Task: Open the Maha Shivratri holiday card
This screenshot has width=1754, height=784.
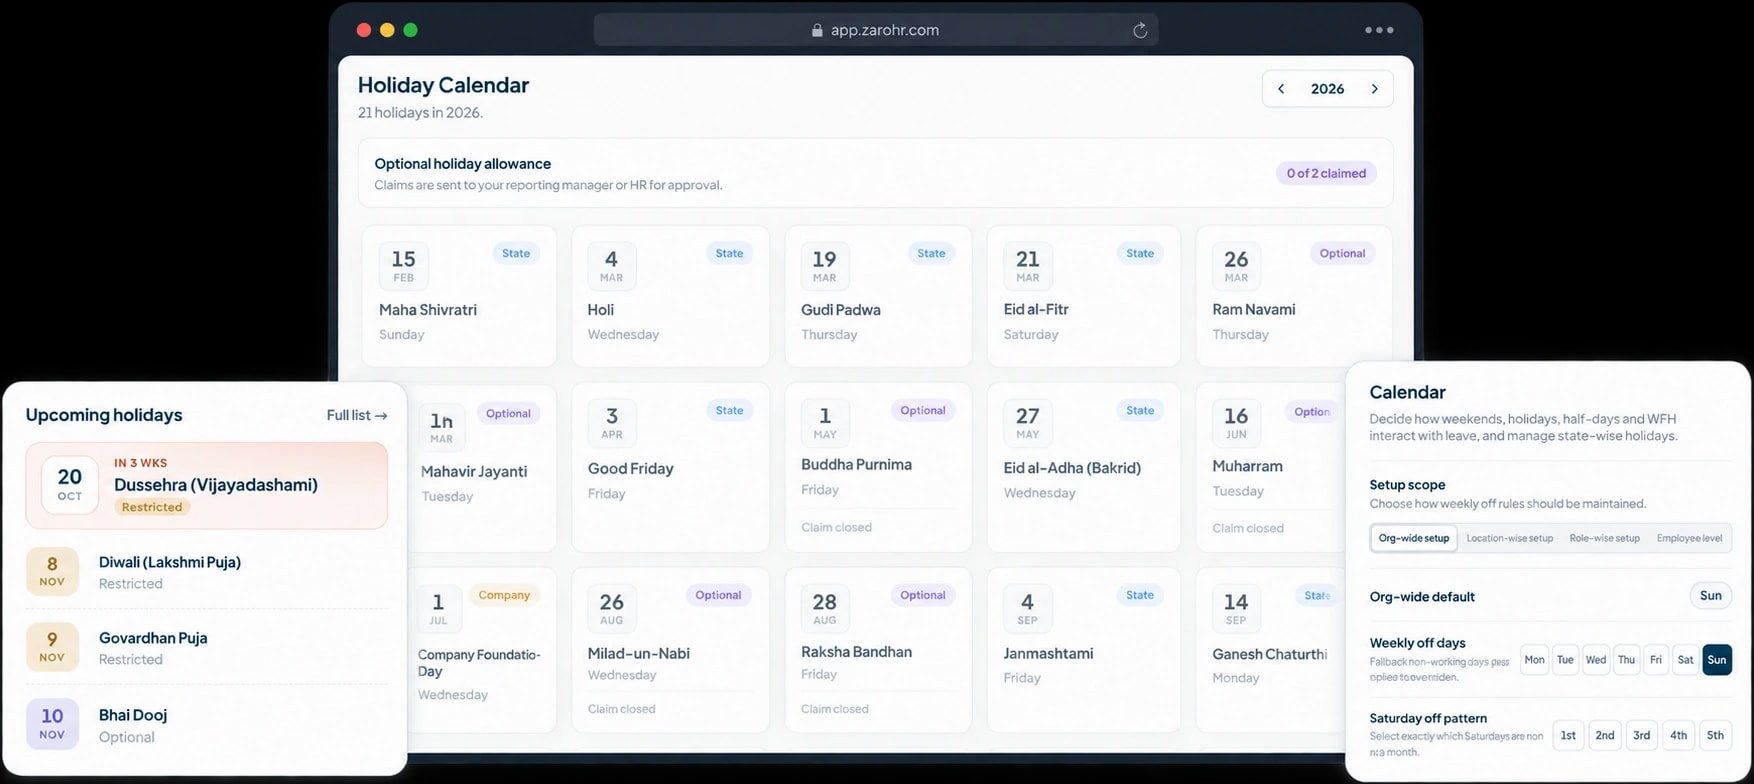Action: [459, 296]
